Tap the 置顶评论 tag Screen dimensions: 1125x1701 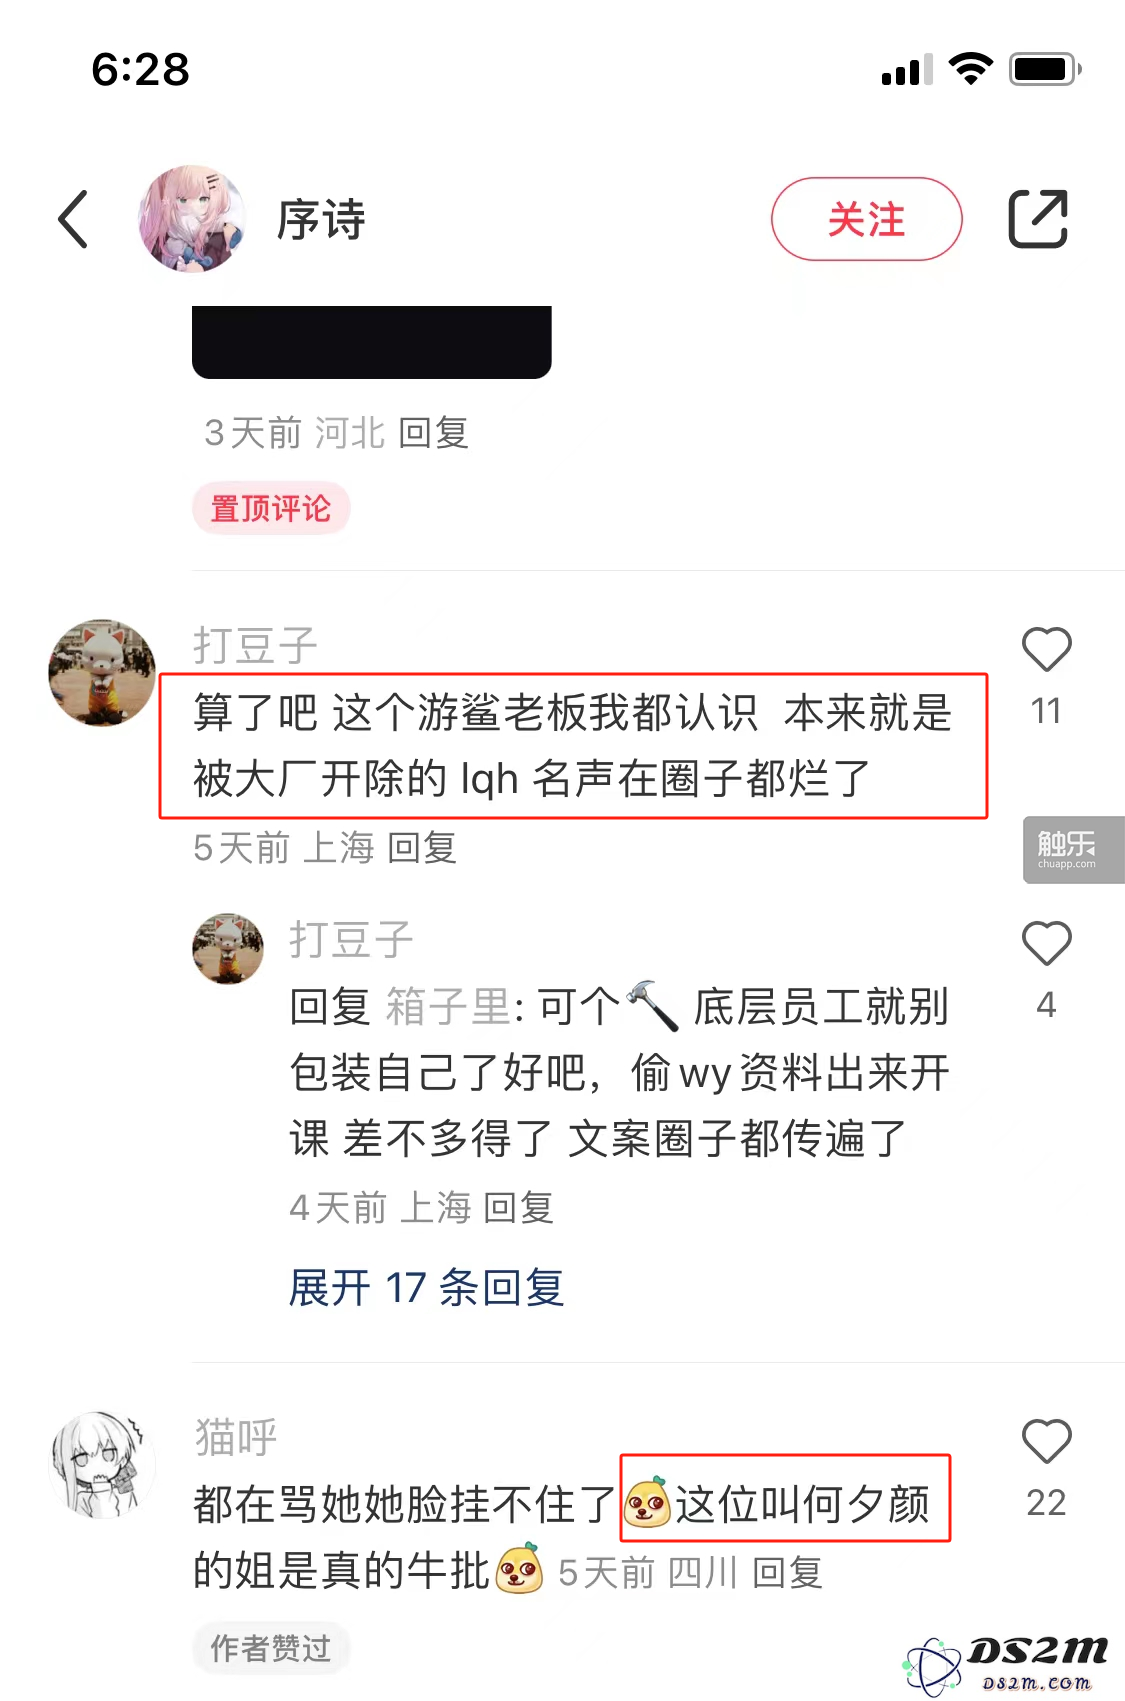(x=271, y=508)
